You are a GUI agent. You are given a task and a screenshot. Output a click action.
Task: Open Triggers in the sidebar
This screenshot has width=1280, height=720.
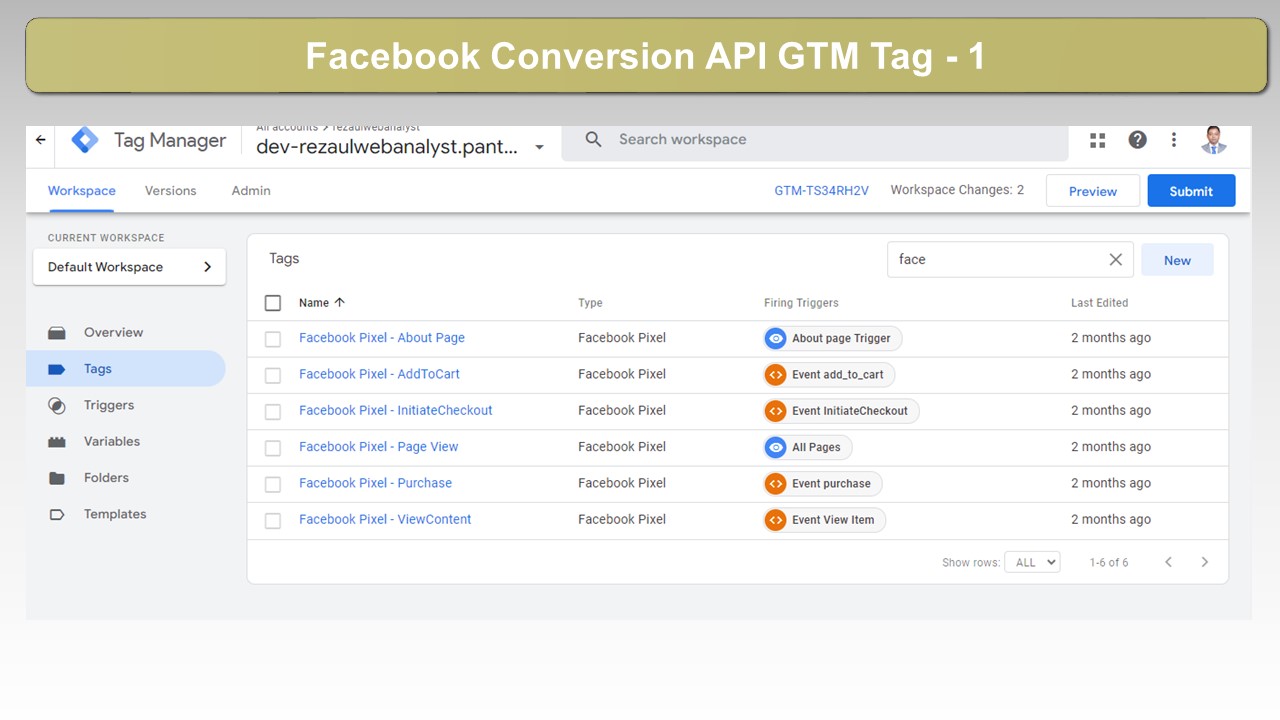pos(109,405)
